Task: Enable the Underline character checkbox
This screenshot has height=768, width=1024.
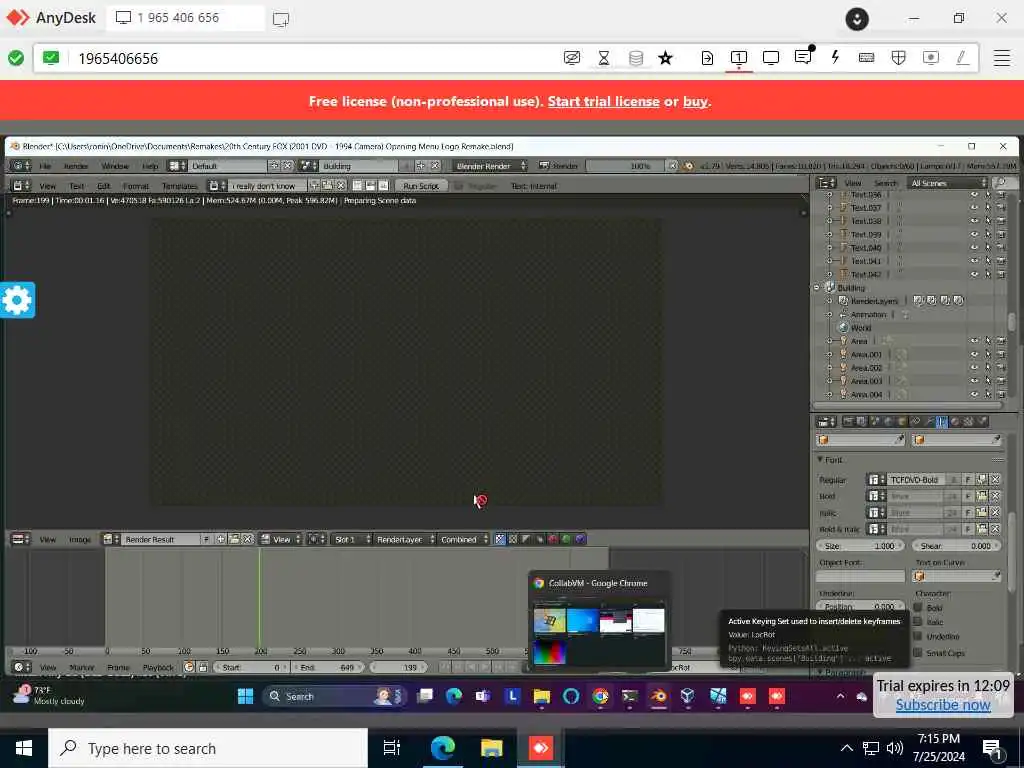Action: pyautogui.click(x=918, y=636)
